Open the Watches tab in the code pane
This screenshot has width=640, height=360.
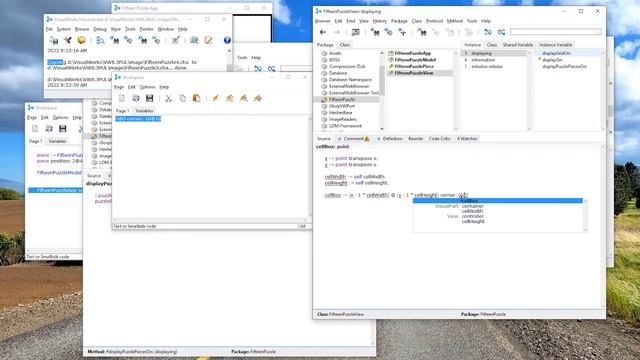467,139
